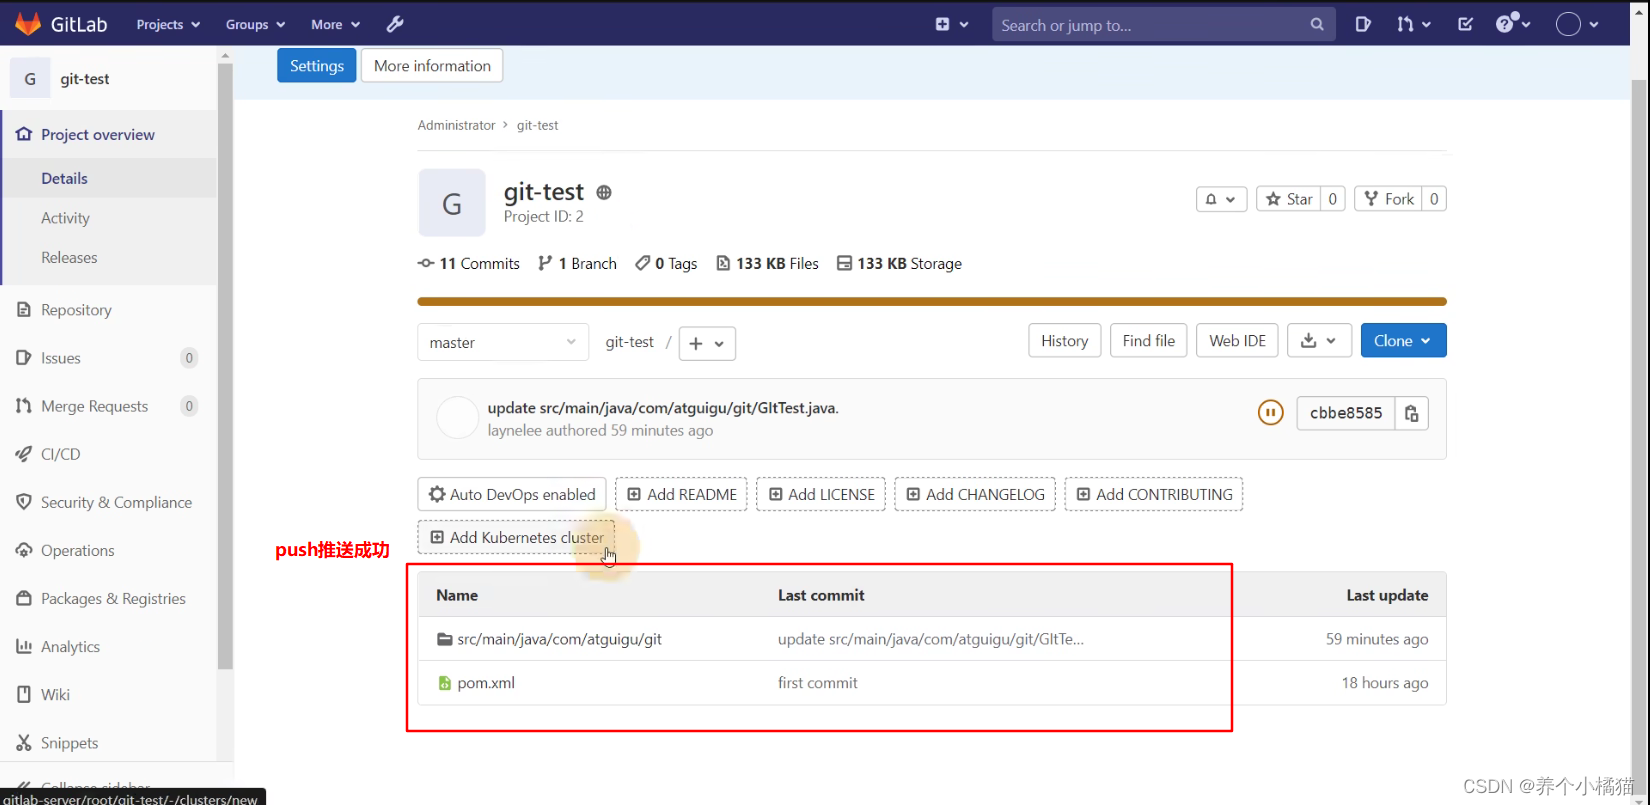Open src/main/java/com/atguigu/git folder

[559, 639]
